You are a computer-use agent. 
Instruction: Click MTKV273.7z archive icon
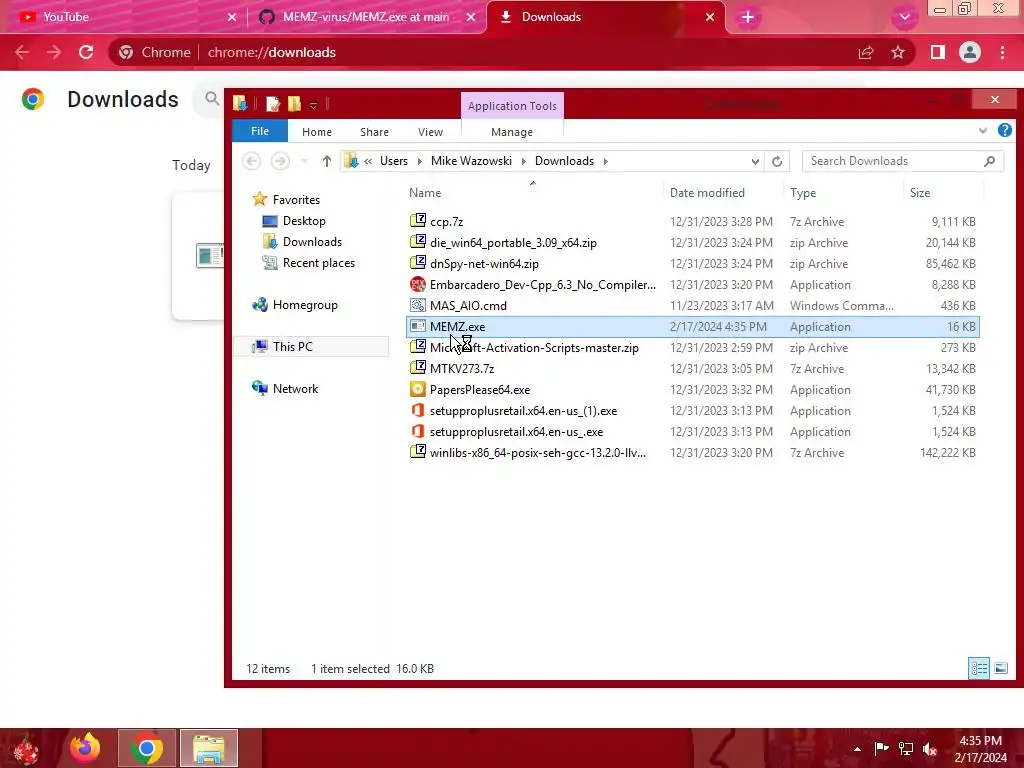point(418,368)
